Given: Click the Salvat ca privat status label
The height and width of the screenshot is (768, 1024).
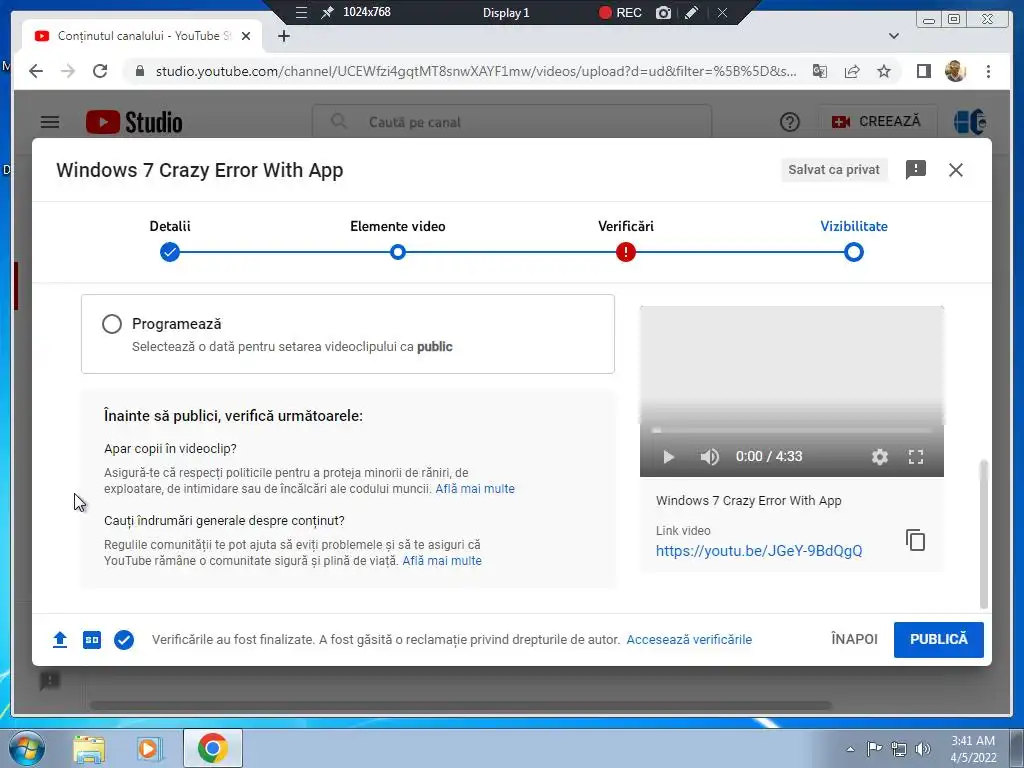Looking at the screenshot, I should click(834, 170).
